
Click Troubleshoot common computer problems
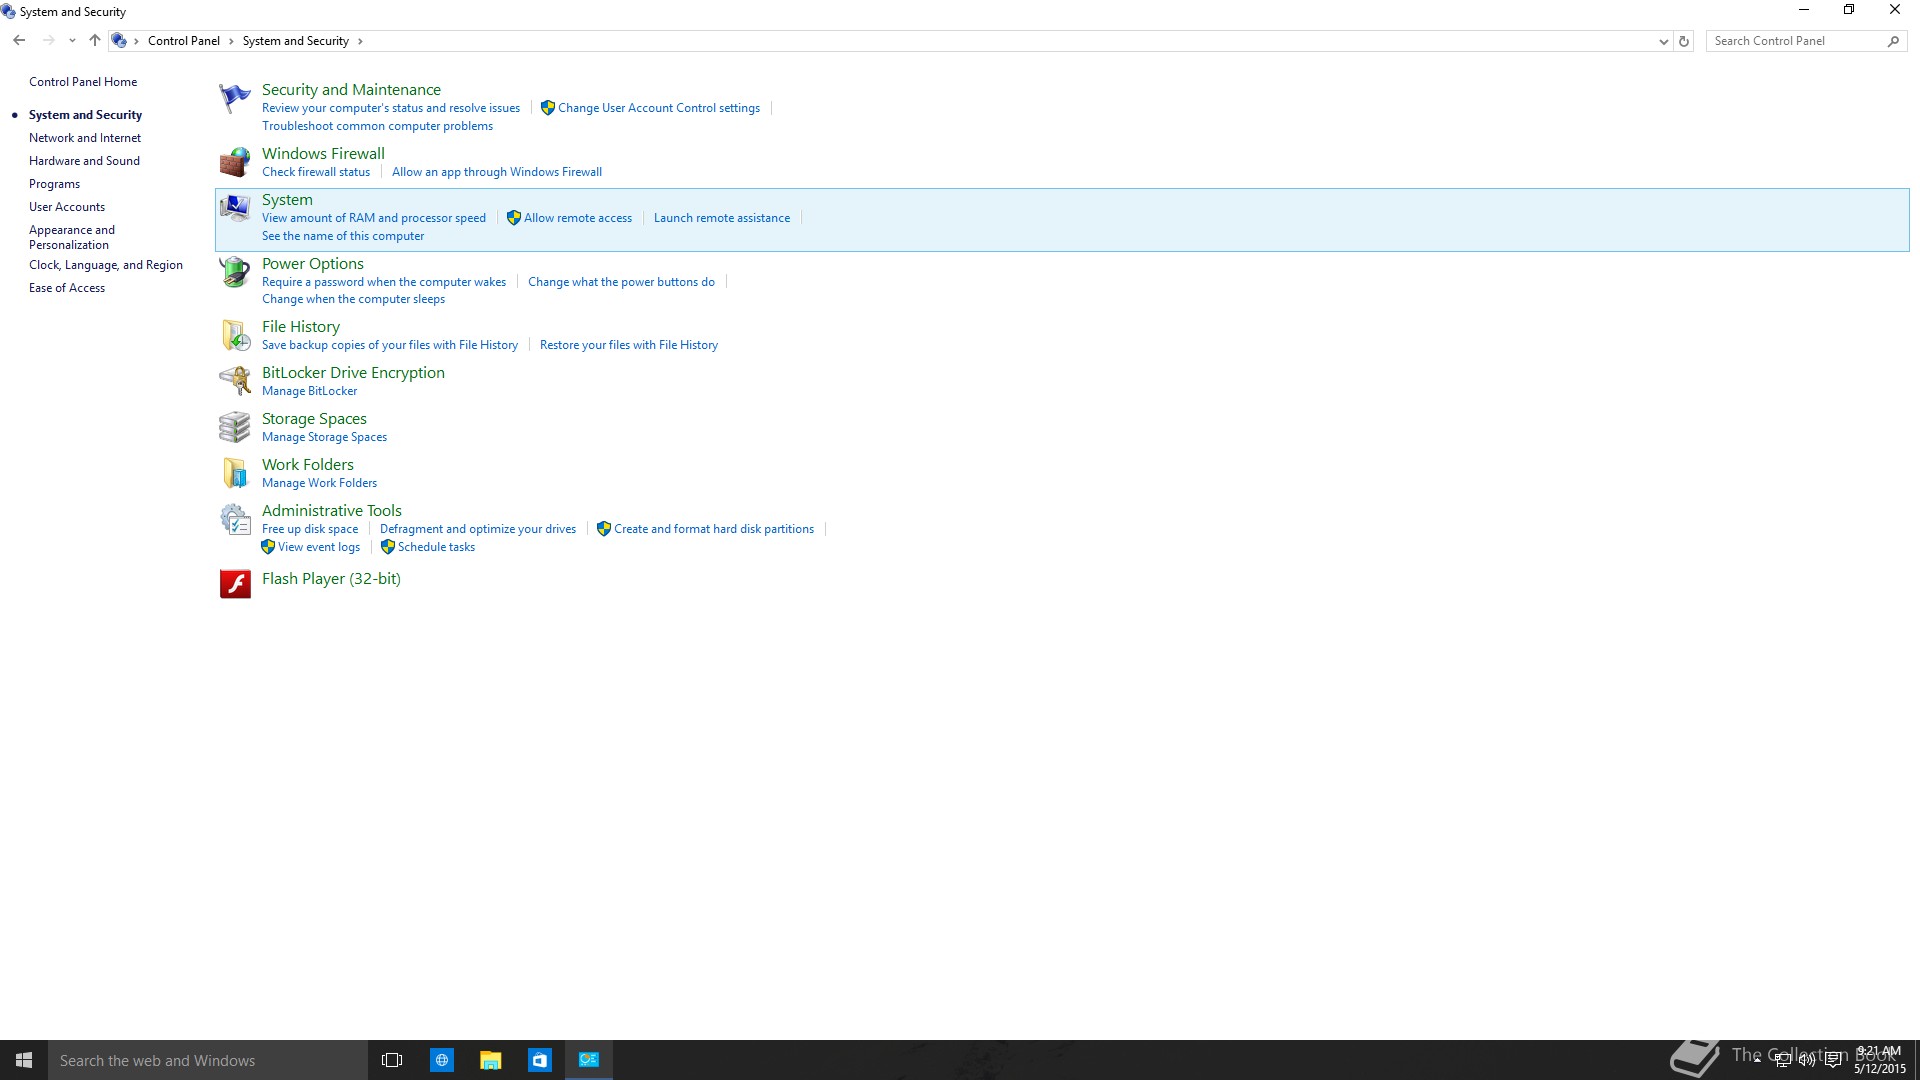pyautogui.click(x=377, y=126)
